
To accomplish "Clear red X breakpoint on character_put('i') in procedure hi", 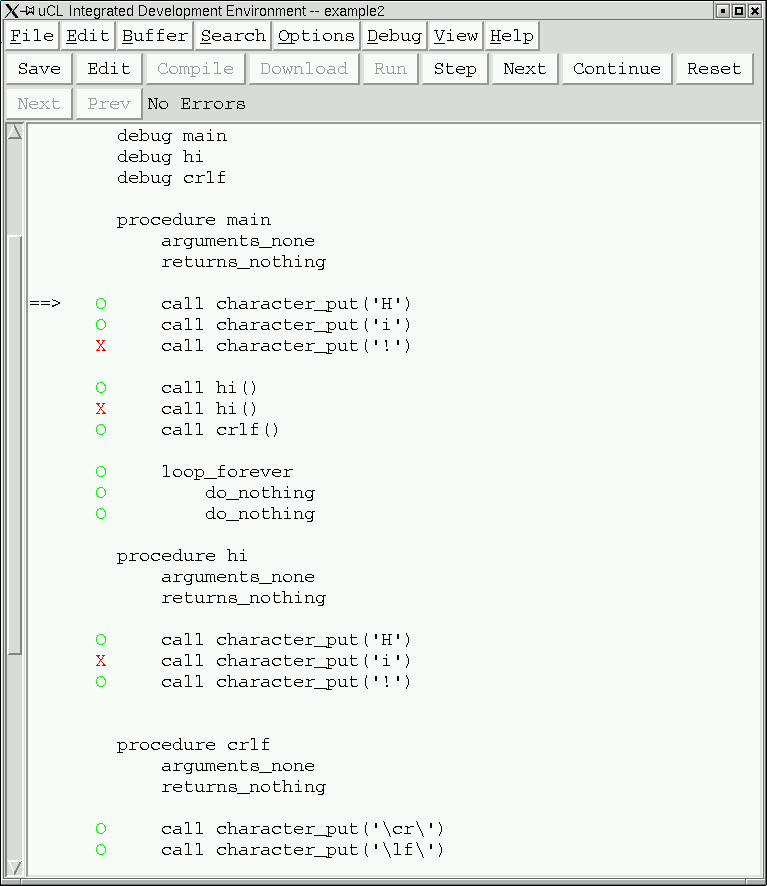I will pyautogui.click(x=101, y=661).
